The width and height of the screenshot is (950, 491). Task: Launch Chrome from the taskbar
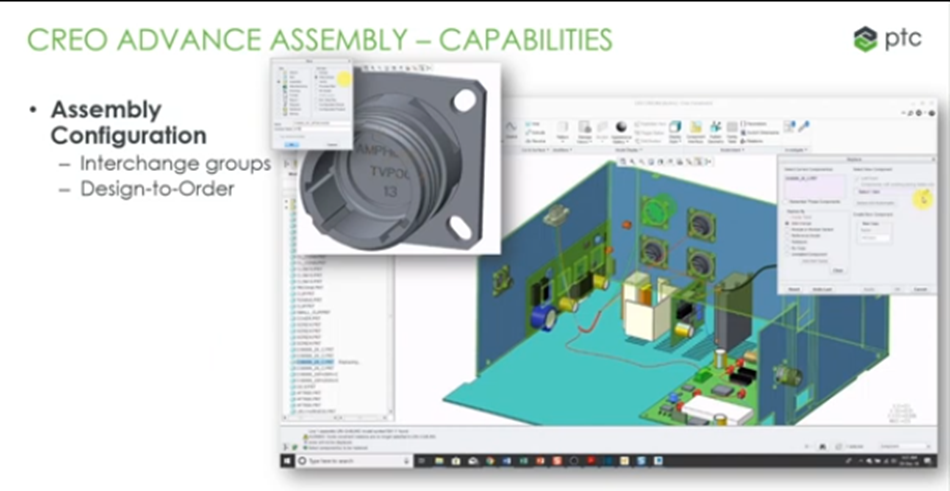pos(490,461)
